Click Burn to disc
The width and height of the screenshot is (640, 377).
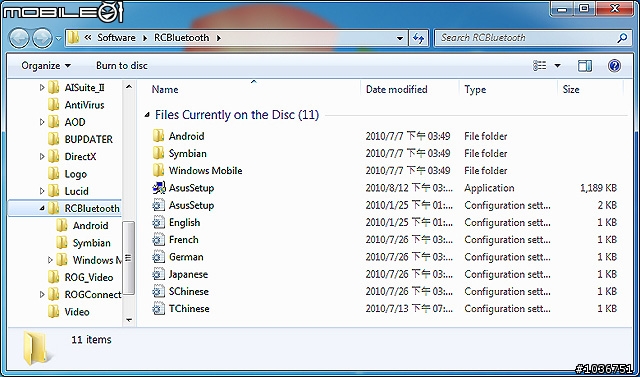pyautogui.click(x=122, y=66)
